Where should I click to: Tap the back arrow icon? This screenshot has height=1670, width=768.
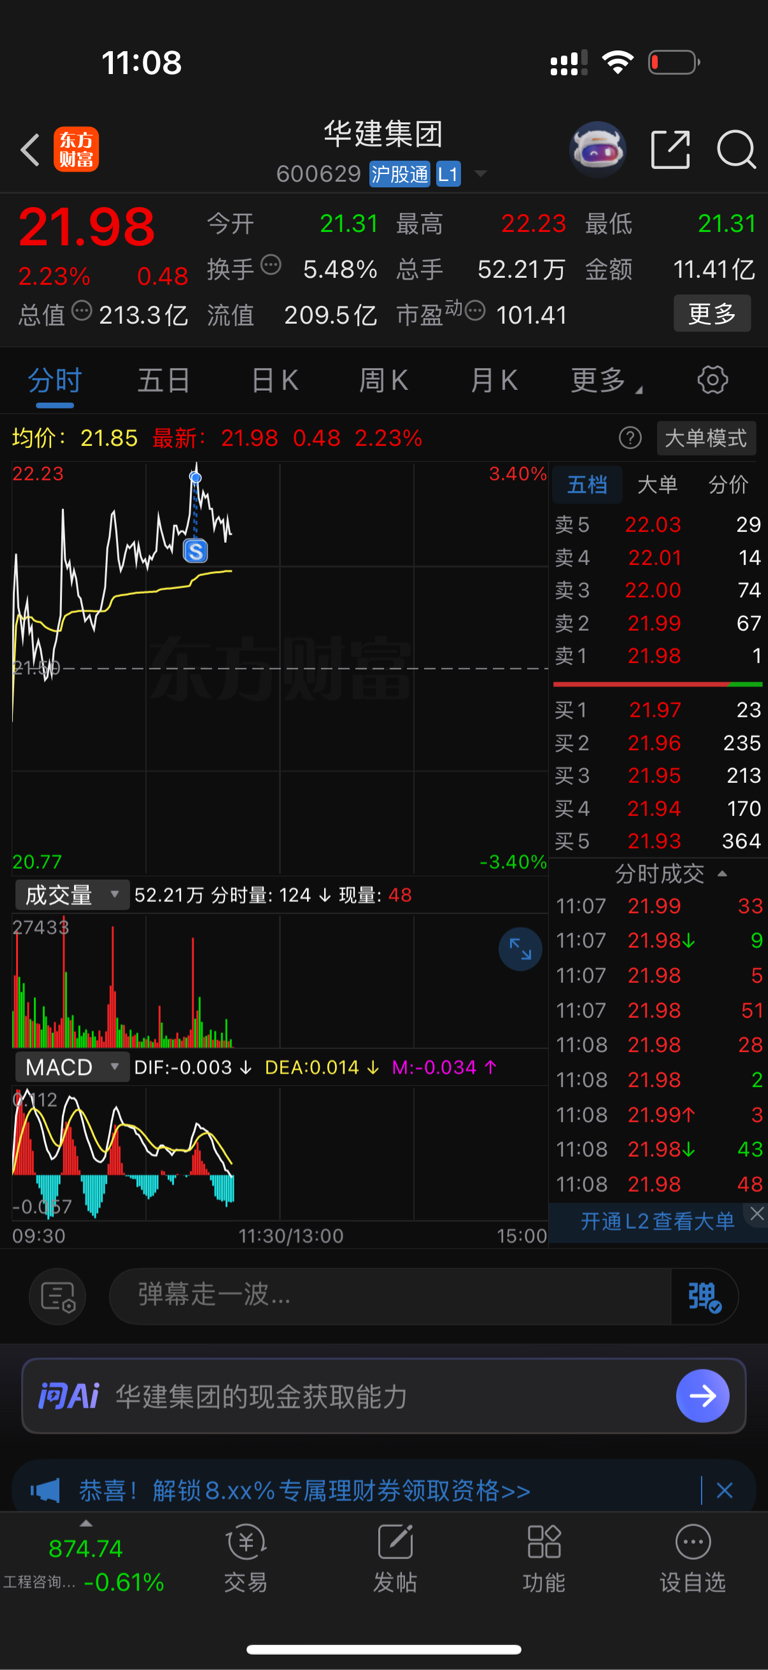point(30,150)
